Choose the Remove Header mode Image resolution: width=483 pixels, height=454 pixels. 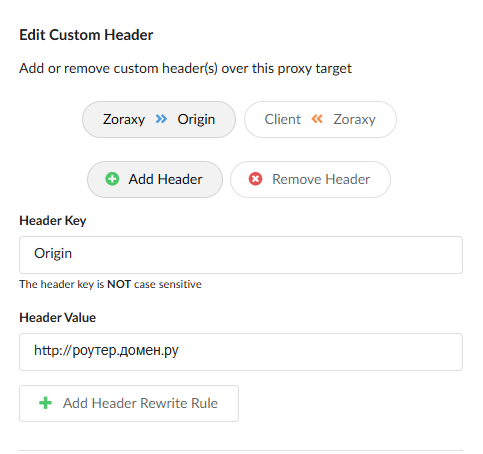(x=310, y=179)
